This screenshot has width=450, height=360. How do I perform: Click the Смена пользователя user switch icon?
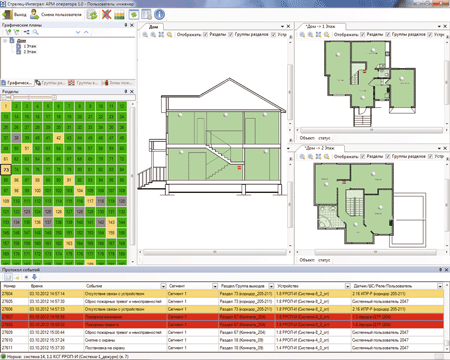coord(34,14)
